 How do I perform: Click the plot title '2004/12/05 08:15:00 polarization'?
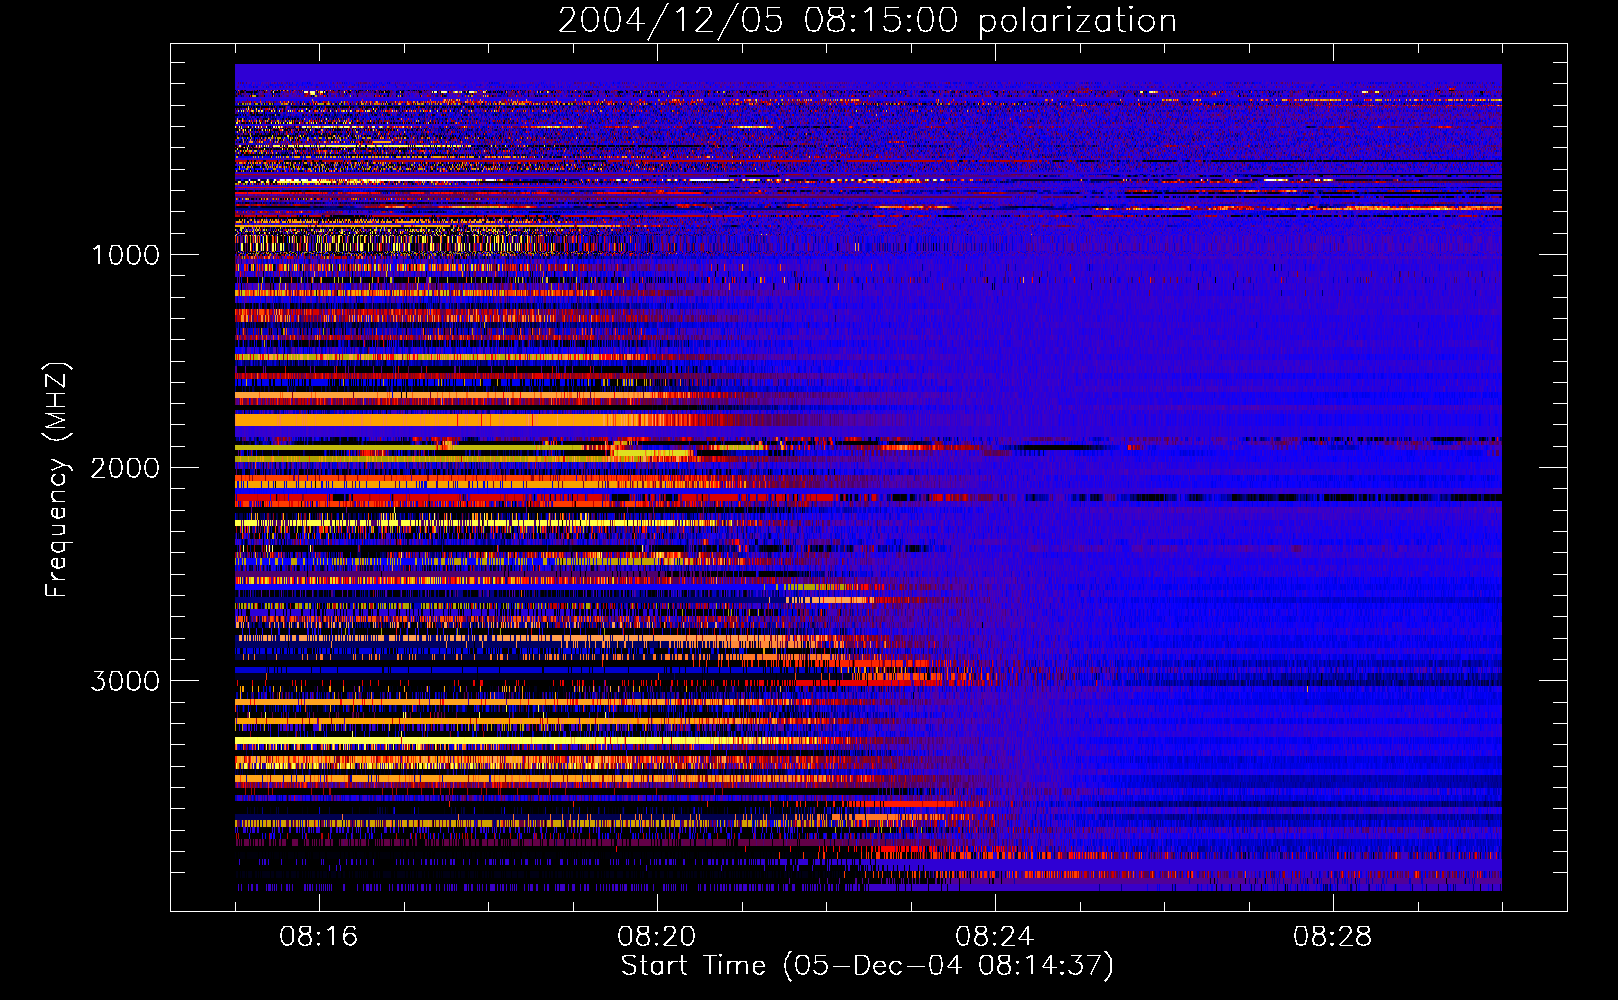[867, 20]
